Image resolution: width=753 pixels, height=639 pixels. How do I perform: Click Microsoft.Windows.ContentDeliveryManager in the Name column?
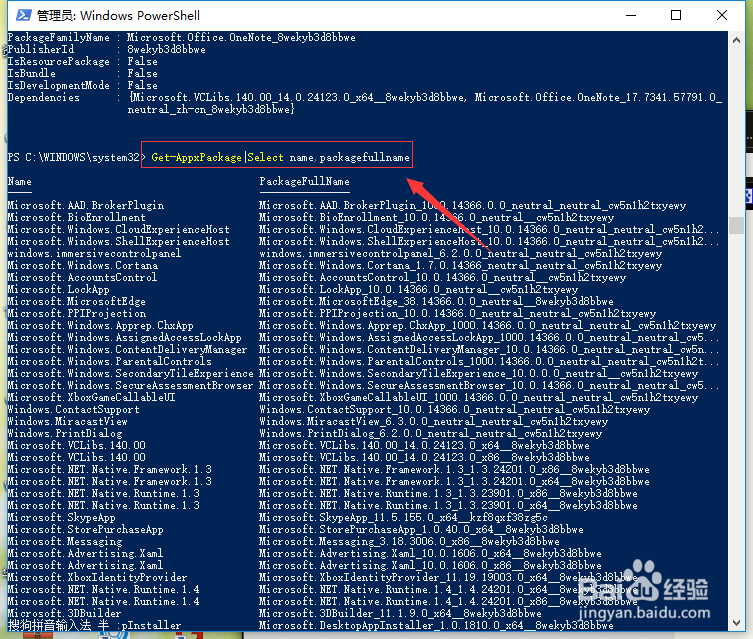(x=127, y=350)
